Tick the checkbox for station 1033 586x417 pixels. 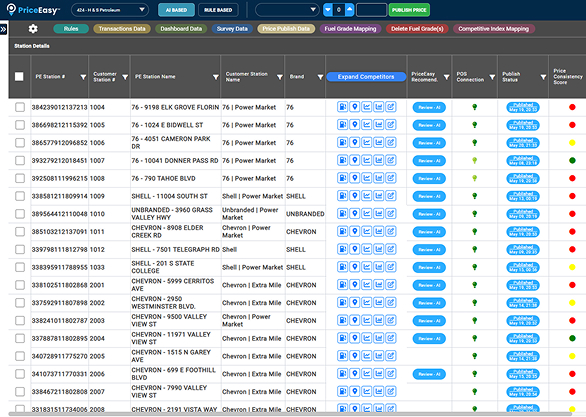click(x=20, y=267)
